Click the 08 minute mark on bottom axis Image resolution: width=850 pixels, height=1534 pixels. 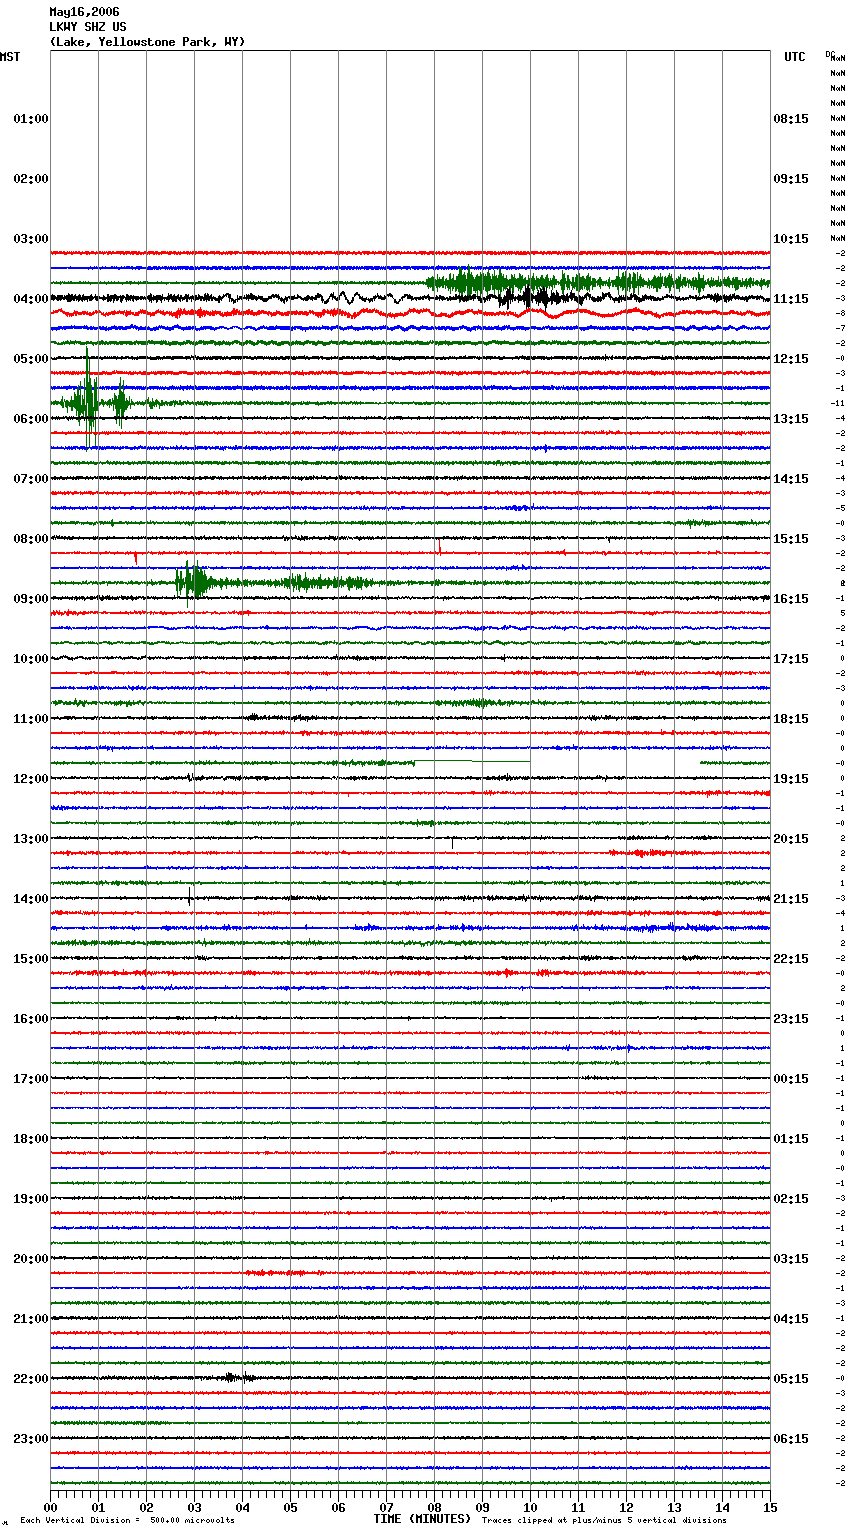click(434, 1507)
